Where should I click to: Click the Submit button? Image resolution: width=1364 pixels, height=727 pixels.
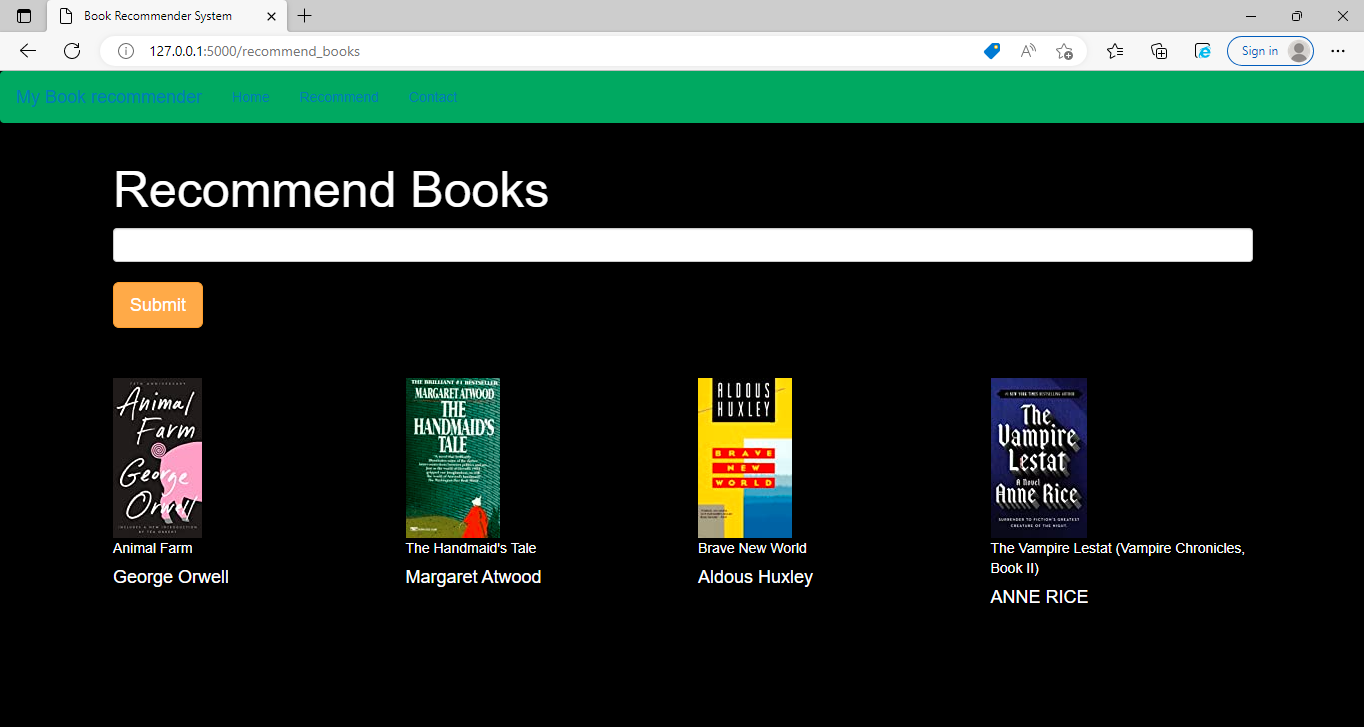[x=157, y=304]
